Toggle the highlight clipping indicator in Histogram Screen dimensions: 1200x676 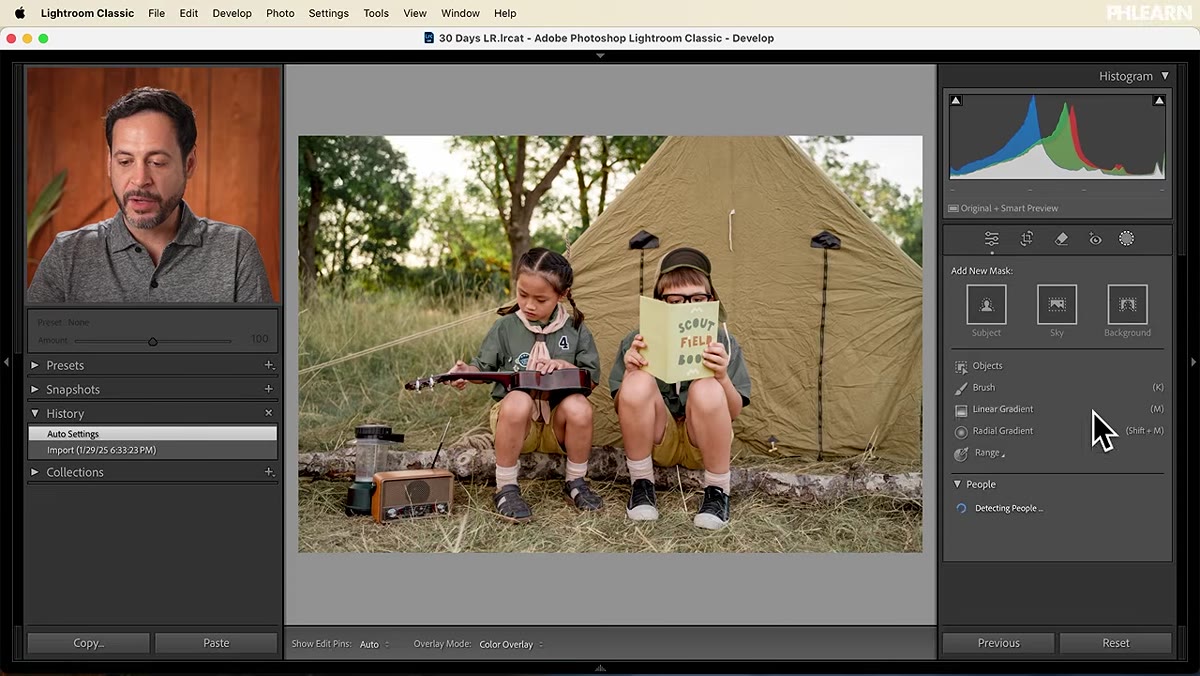click(x=1159, y=100)
